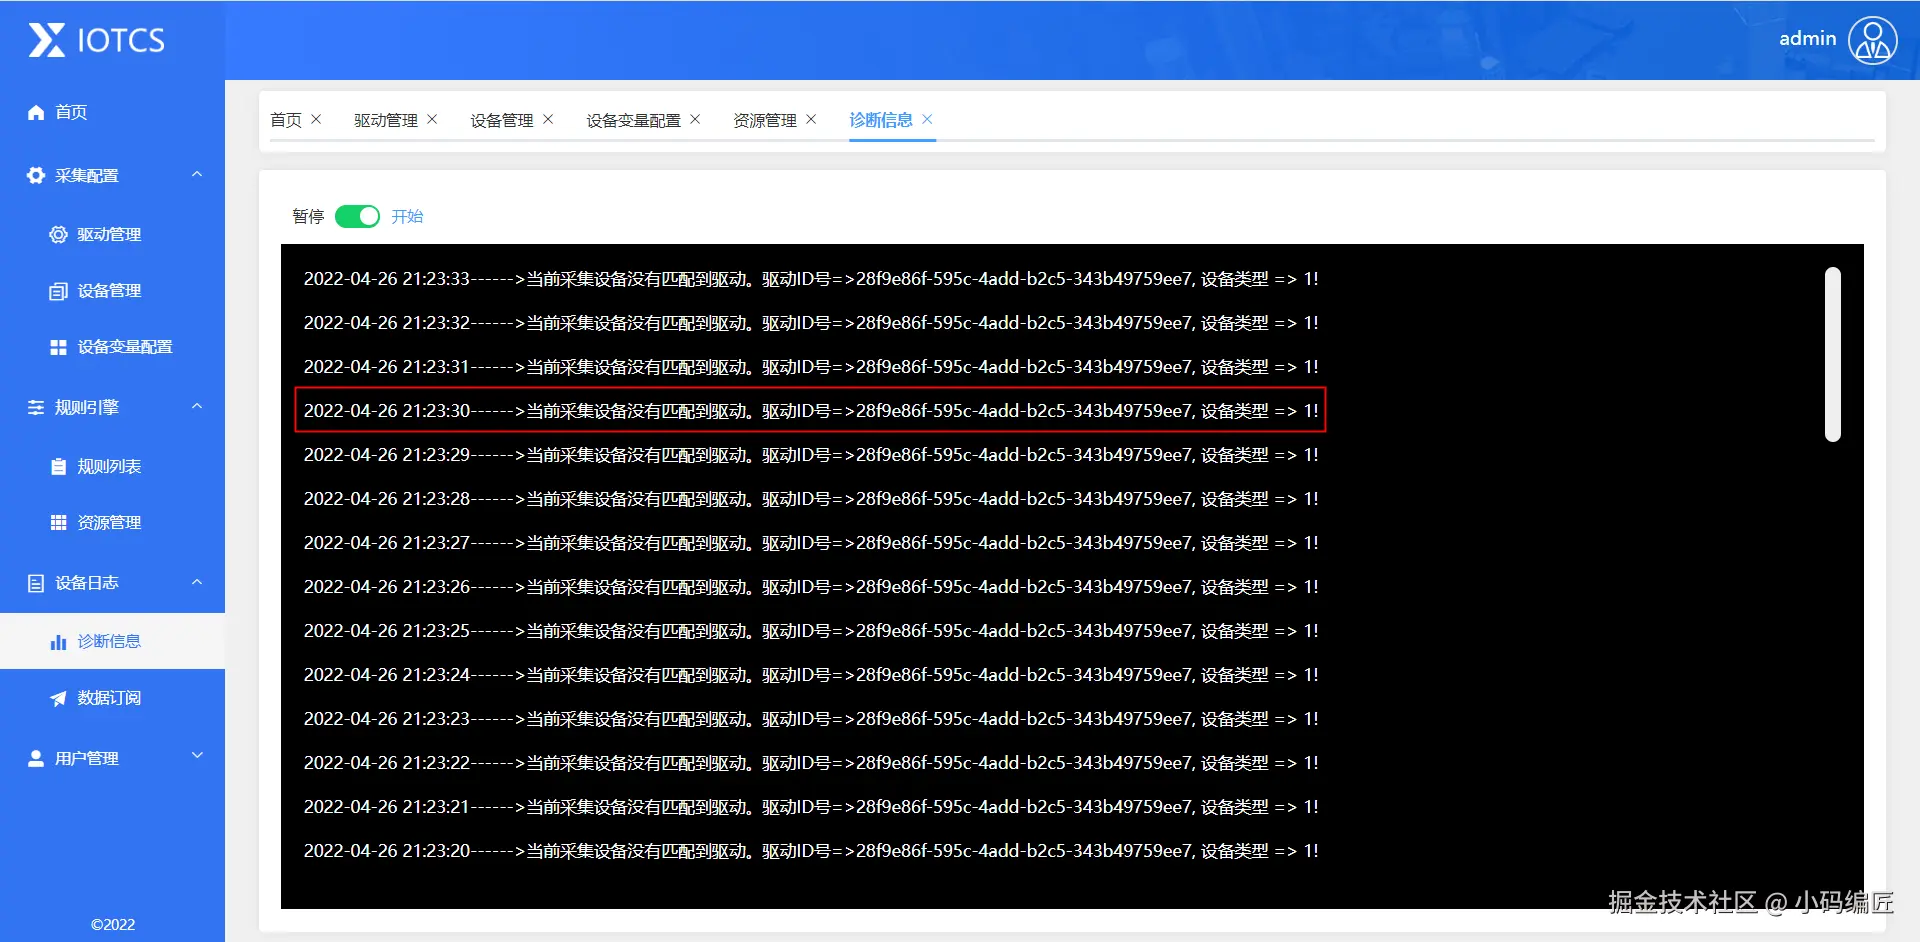
Task: Collapse the 规则引擎 menu chevron
Action: [197, 406]
